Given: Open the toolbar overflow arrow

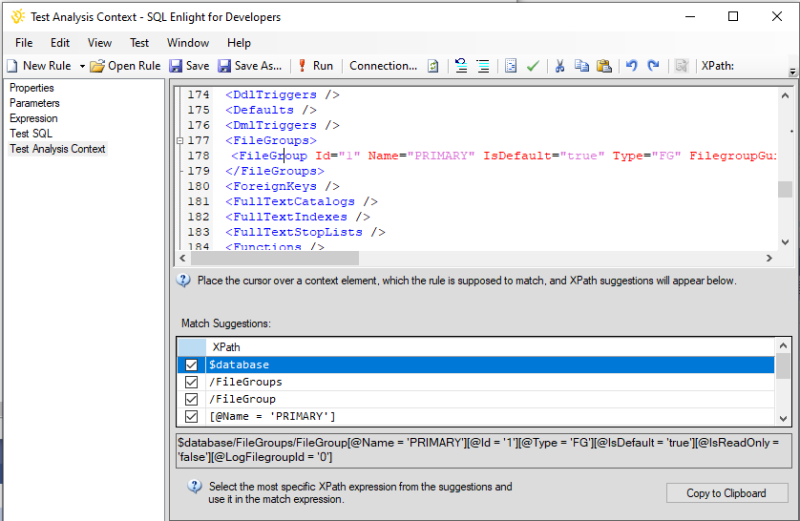Looking at the screenshot, I should coord(792,71).
